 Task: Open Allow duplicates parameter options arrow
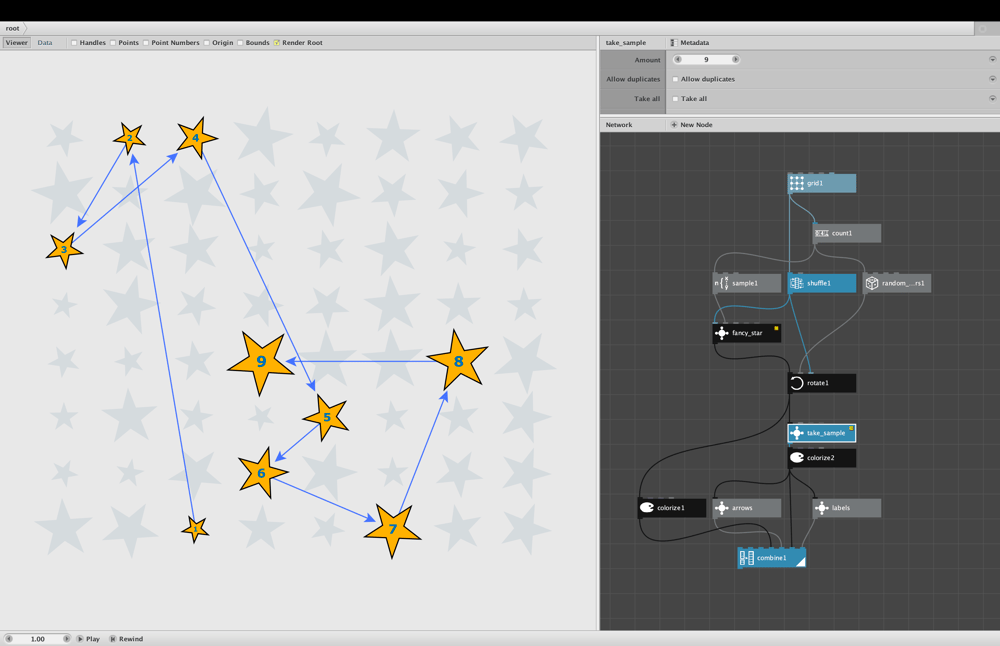992,79
